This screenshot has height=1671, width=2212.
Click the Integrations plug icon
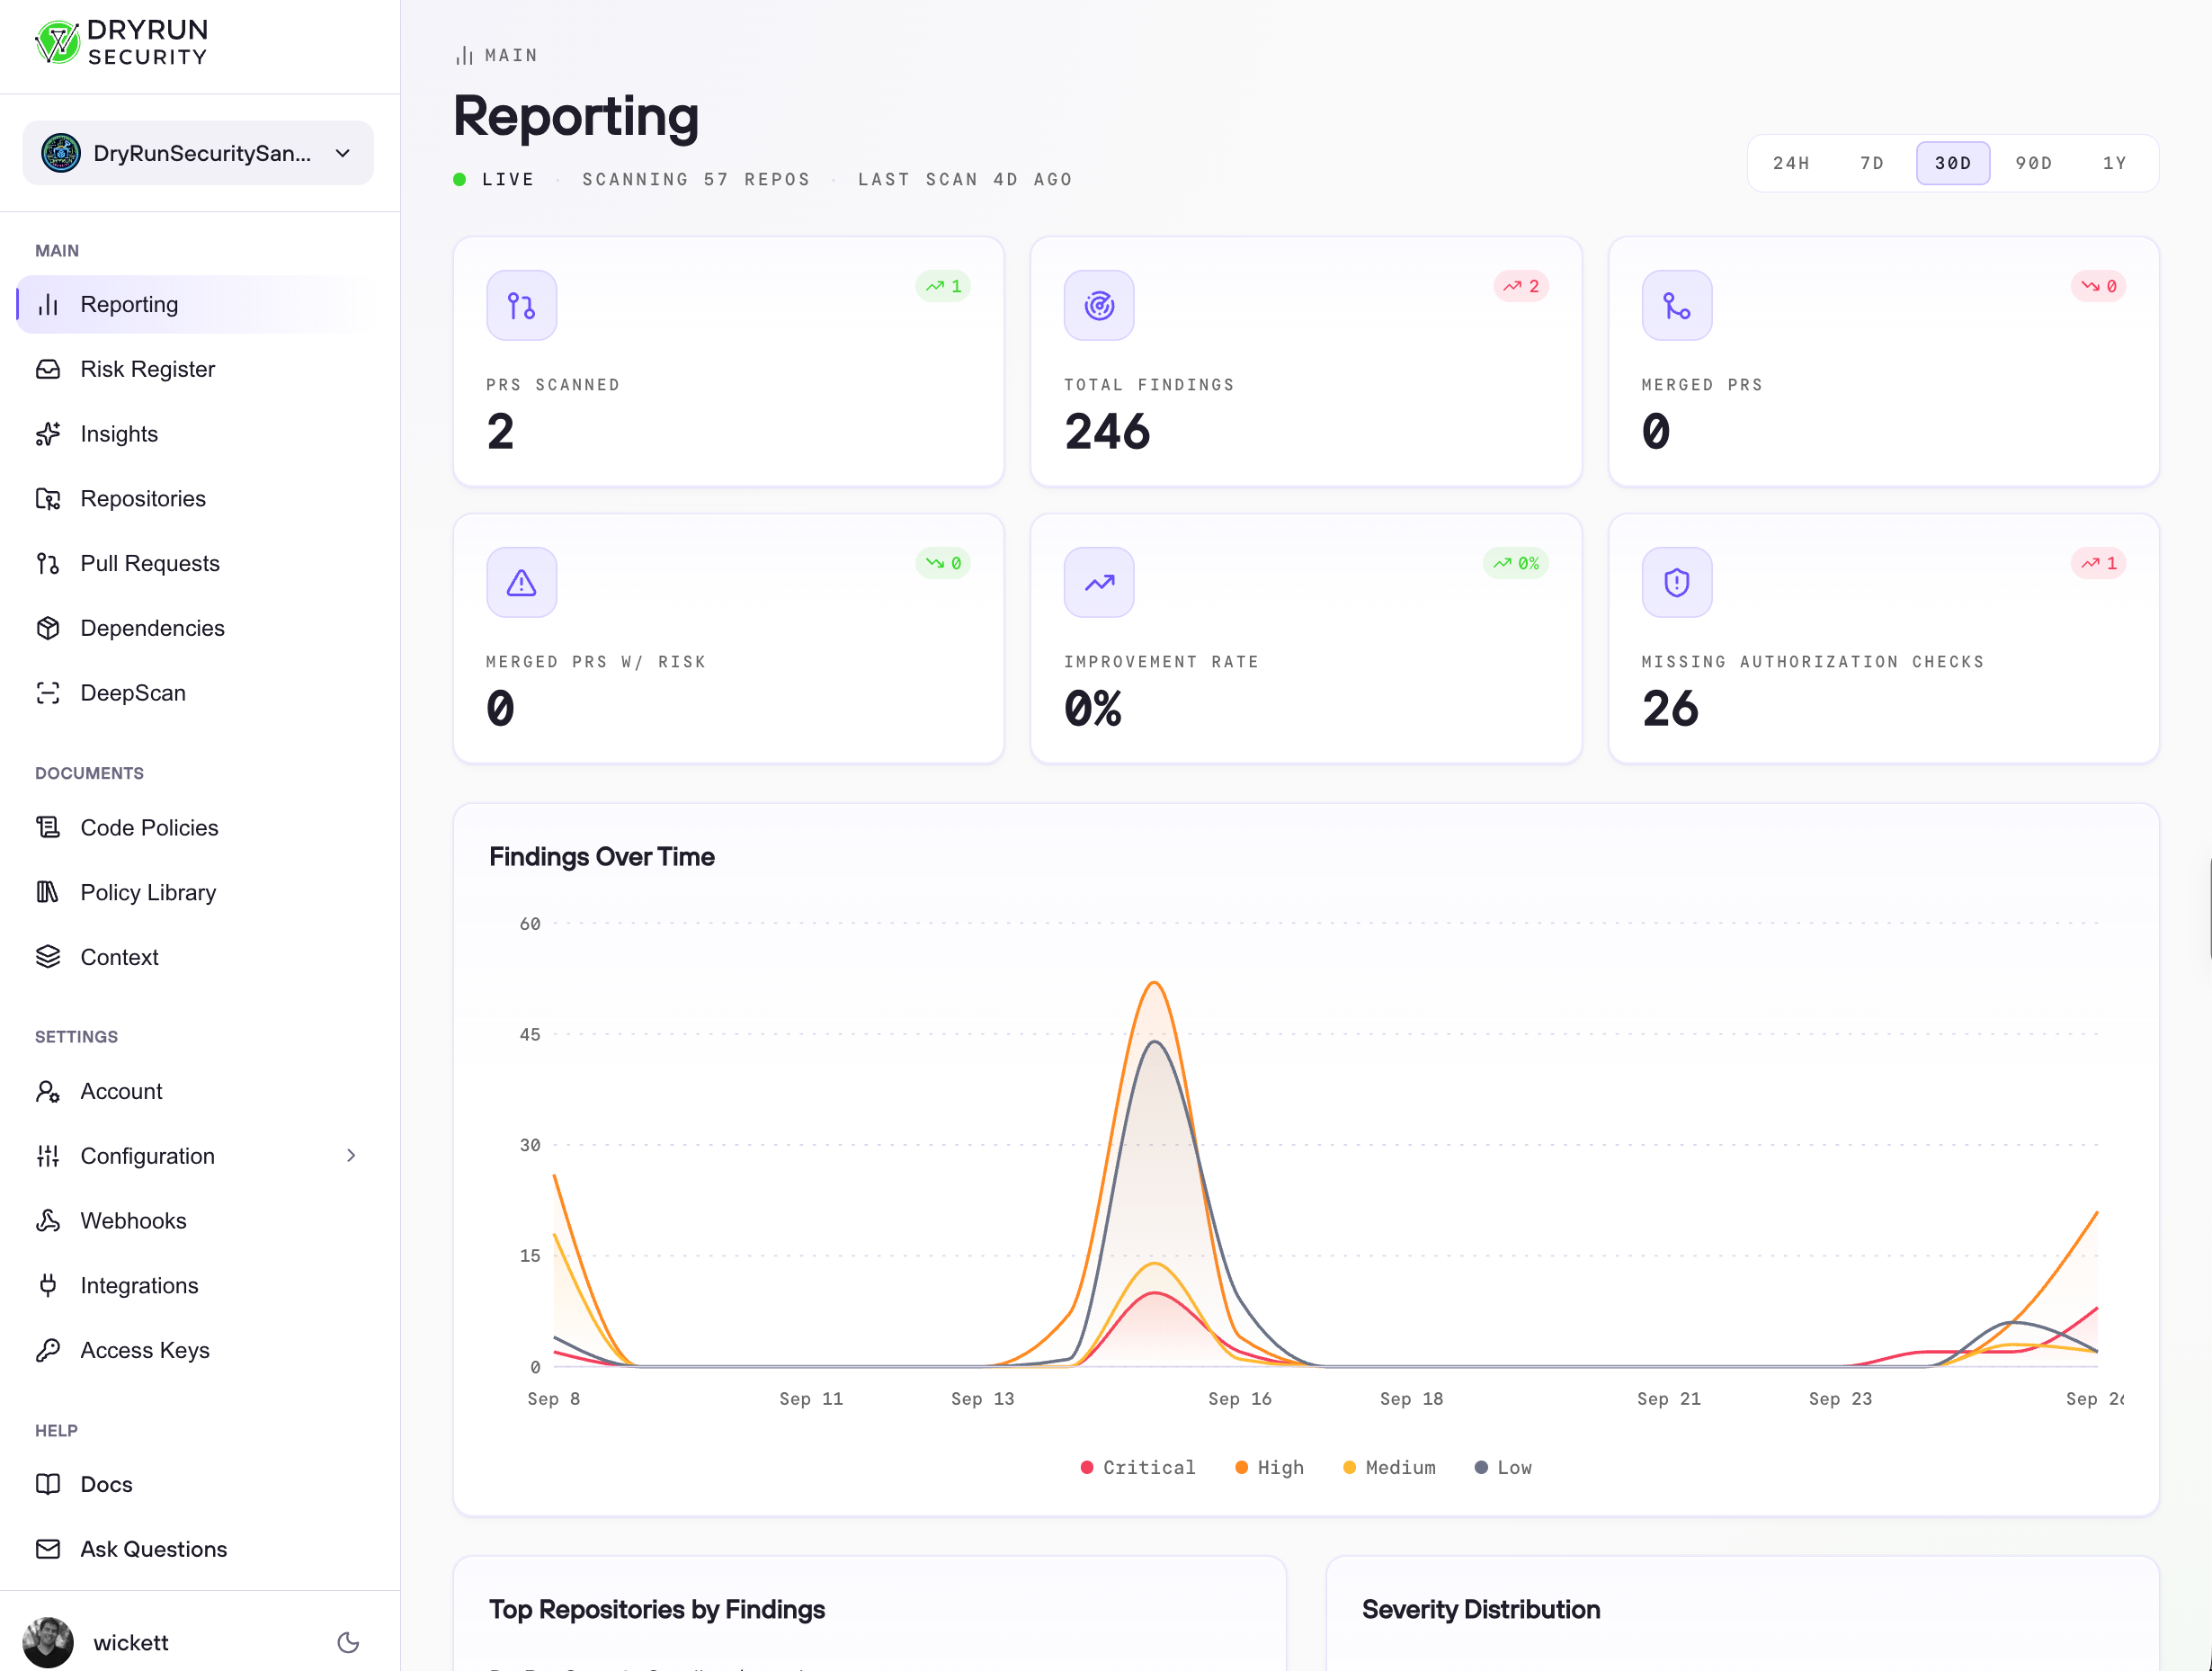point(48,1285)
